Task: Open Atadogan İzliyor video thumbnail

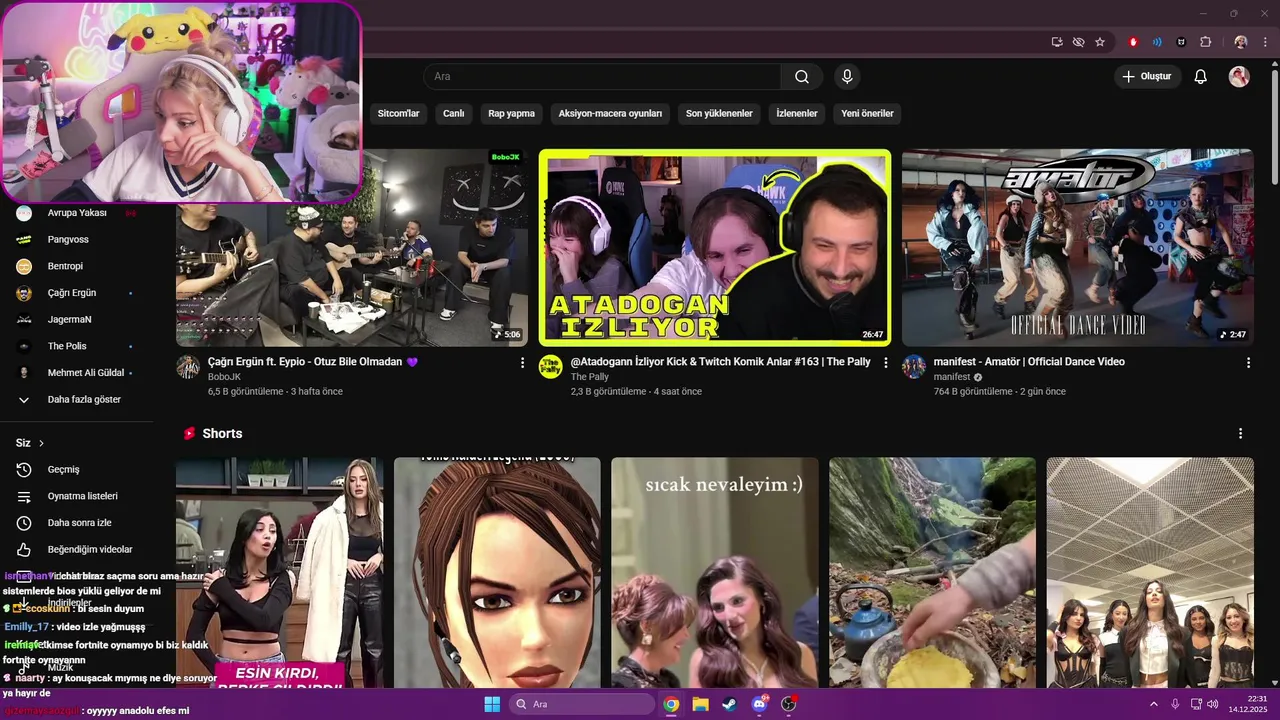Action: [715, 248]
